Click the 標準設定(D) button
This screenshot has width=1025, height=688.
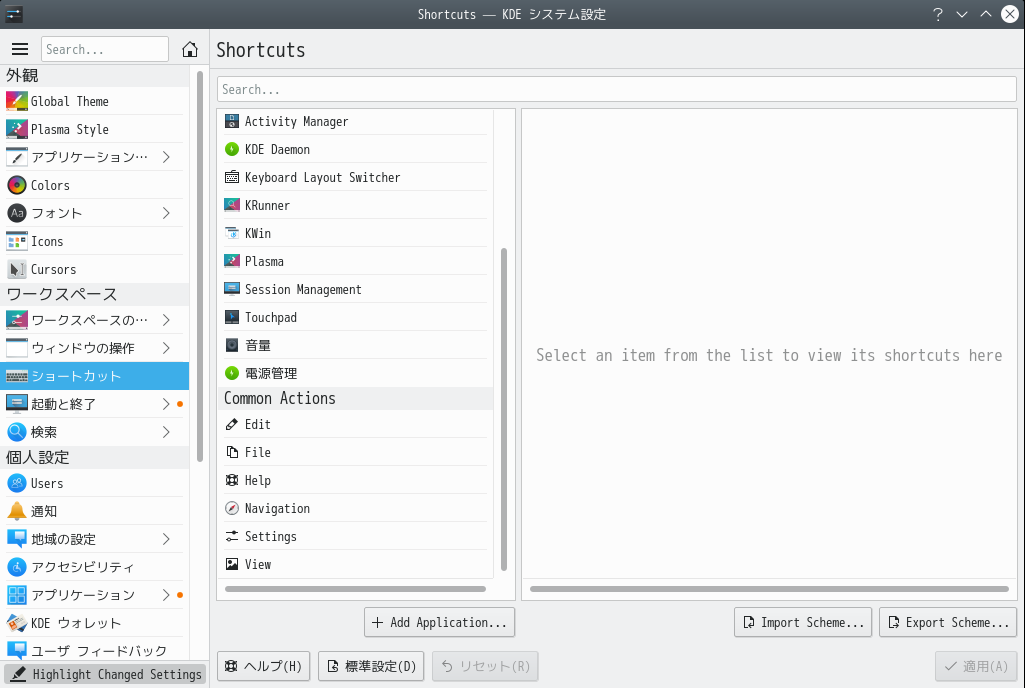coord(371,666)
